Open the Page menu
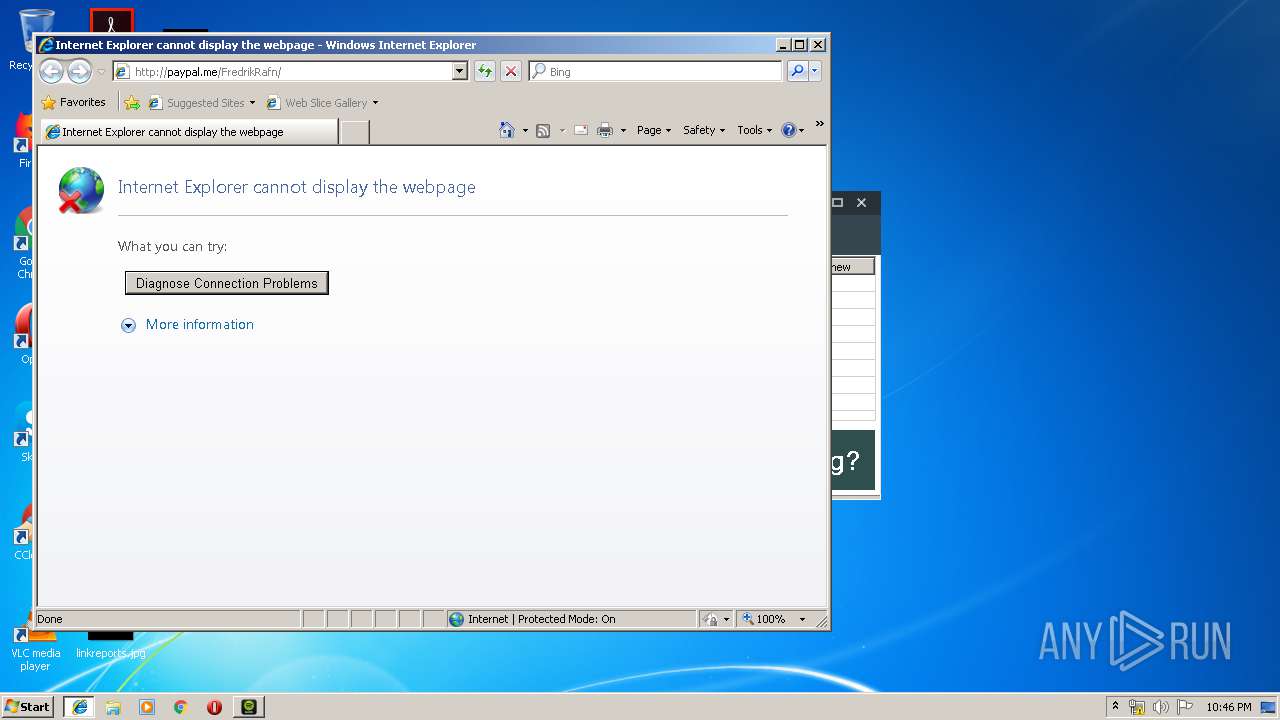Viewport: 1280px width, 720px height. (654, 130)
